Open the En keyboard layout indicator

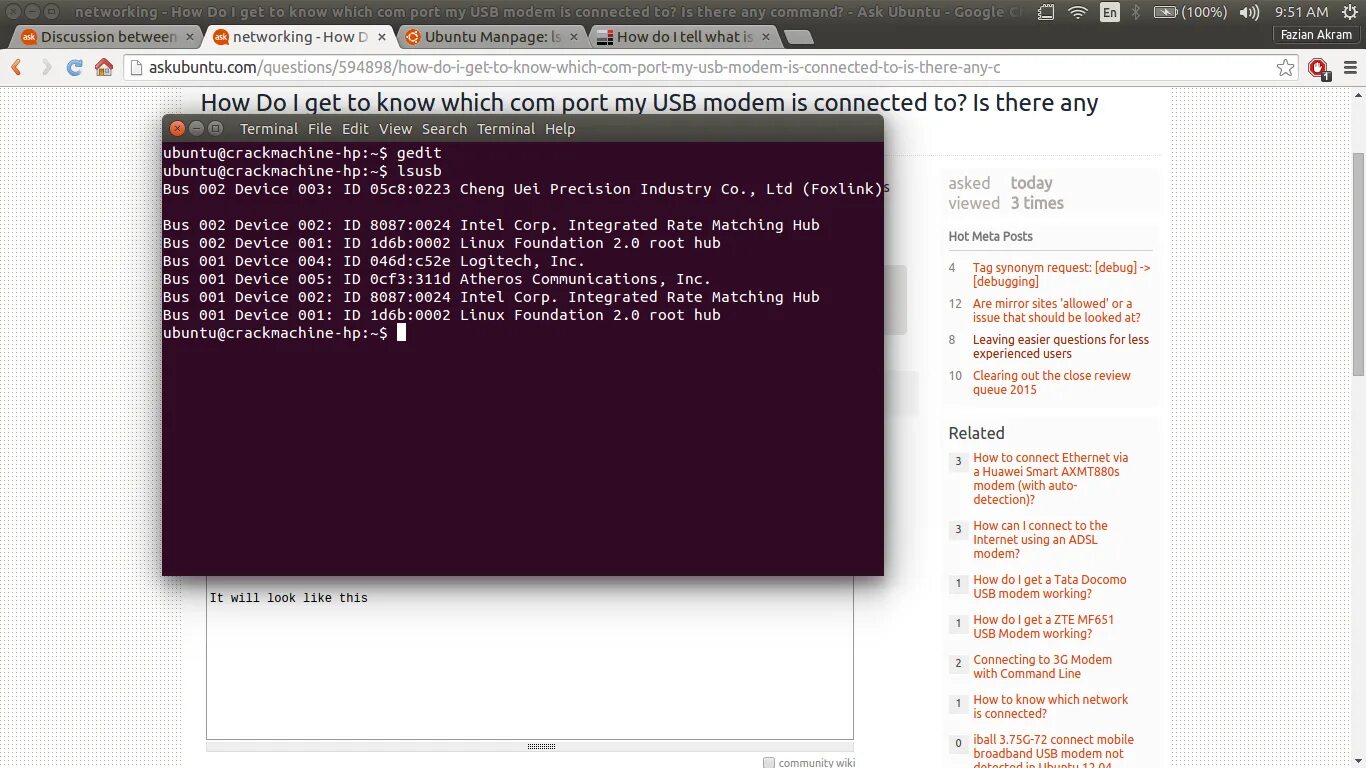coord(1110,12)
